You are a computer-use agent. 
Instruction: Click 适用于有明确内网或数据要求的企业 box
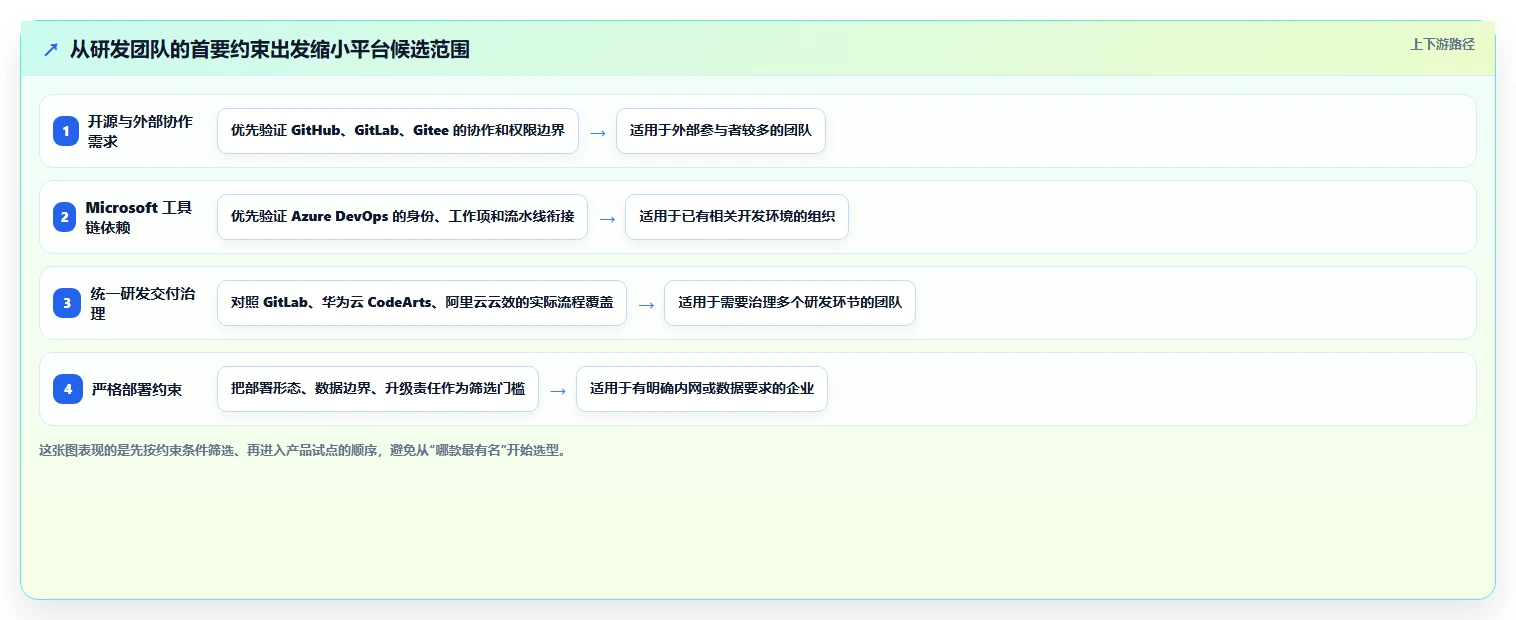tap(702, 389)
